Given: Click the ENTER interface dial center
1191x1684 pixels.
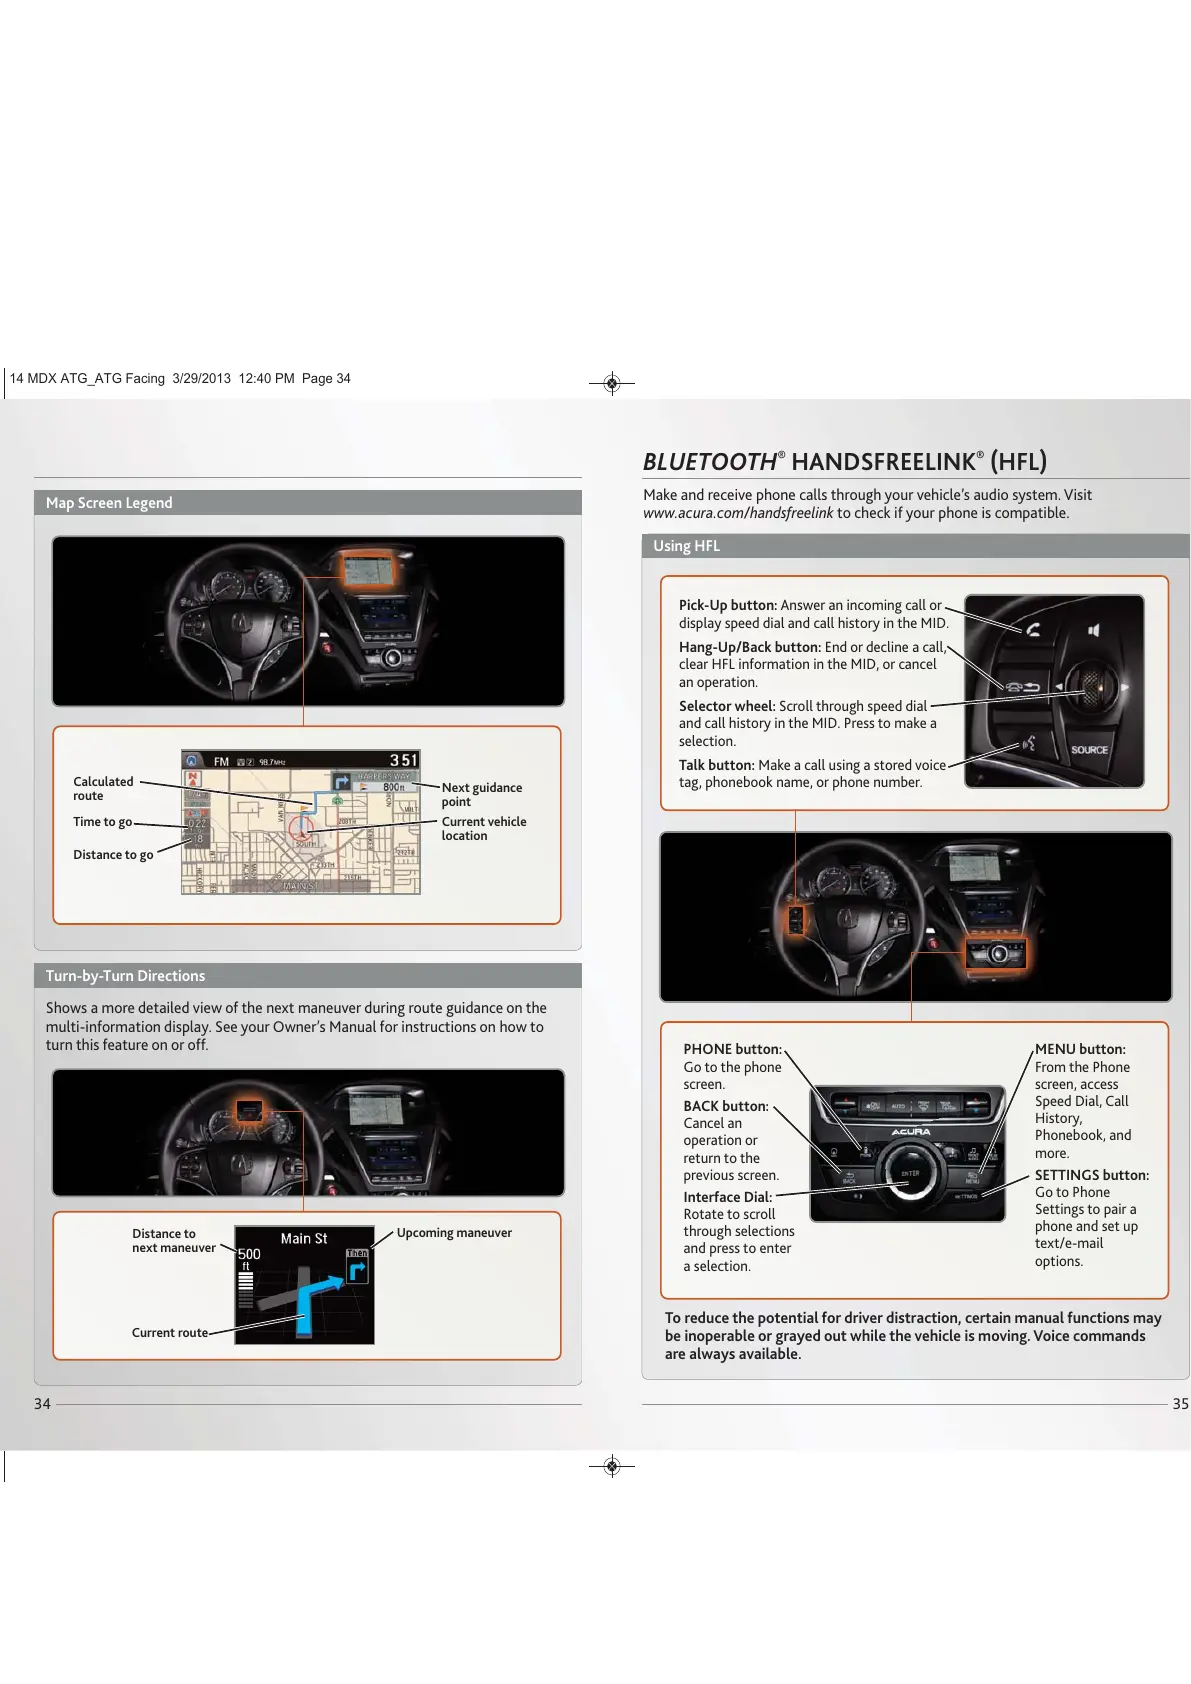Looking at the screenshot, I should [910, 1173].
